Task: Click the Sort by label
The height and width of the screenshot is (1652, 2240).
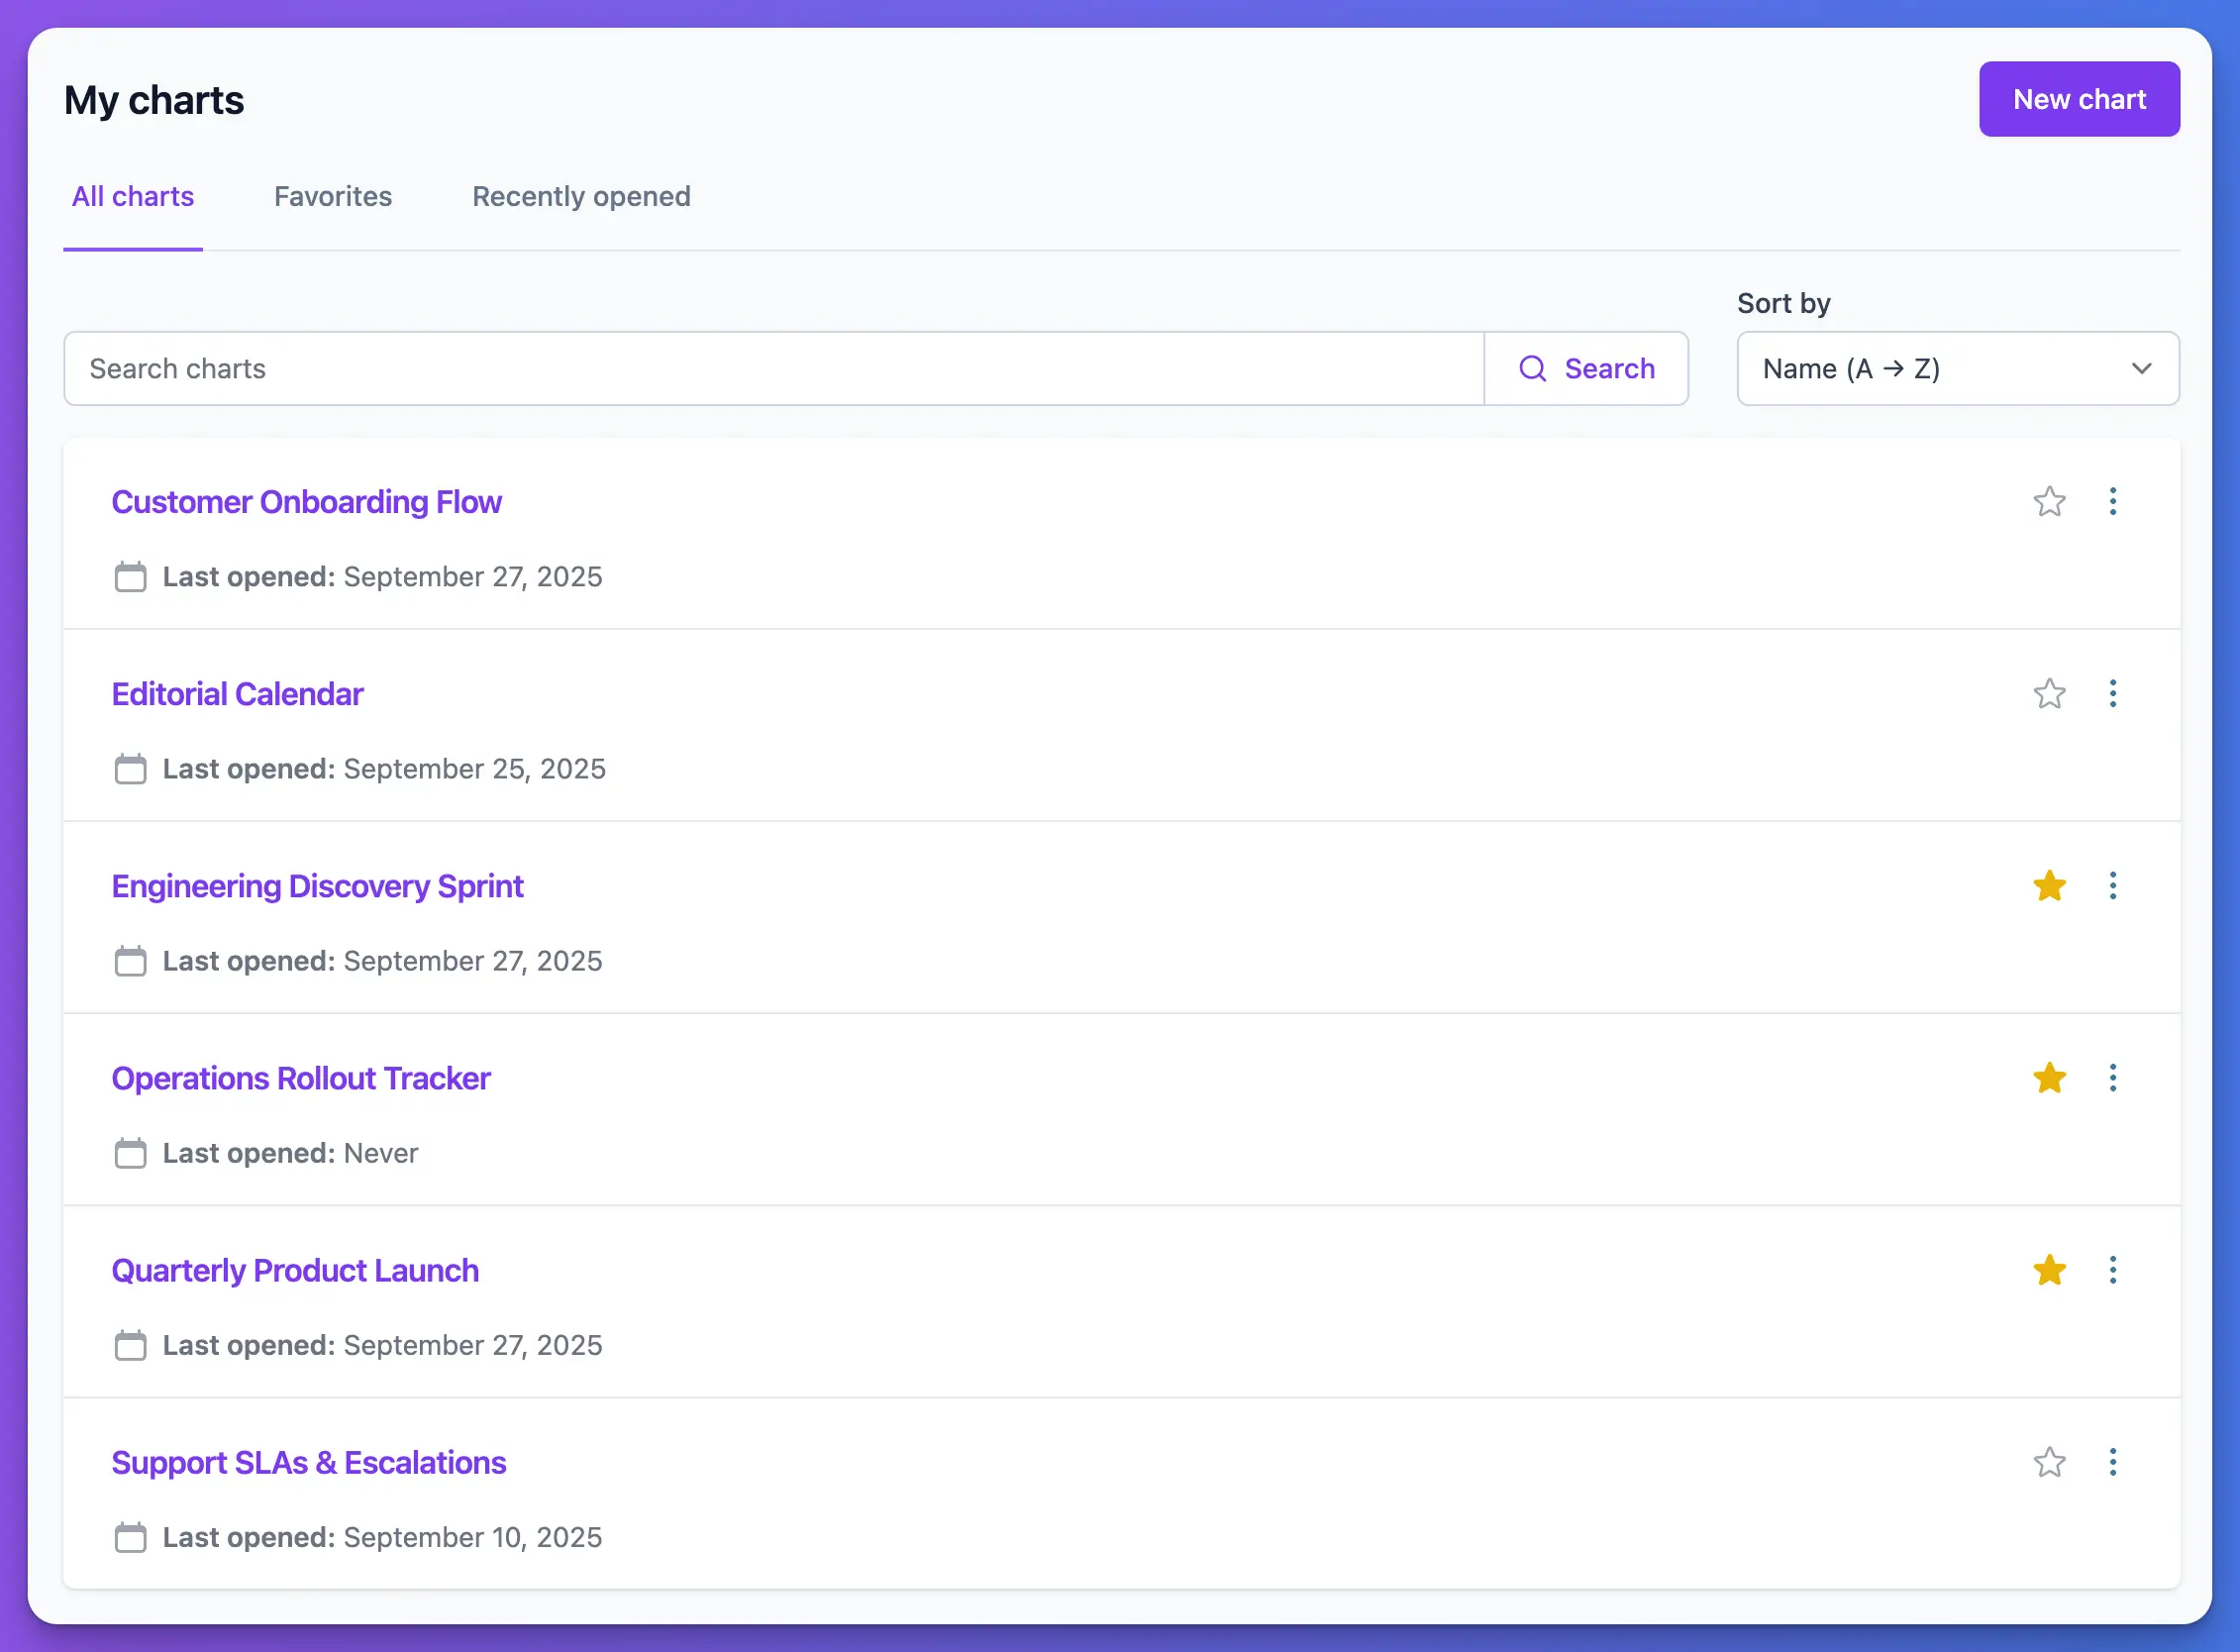Action: [x=1783, y=303]
